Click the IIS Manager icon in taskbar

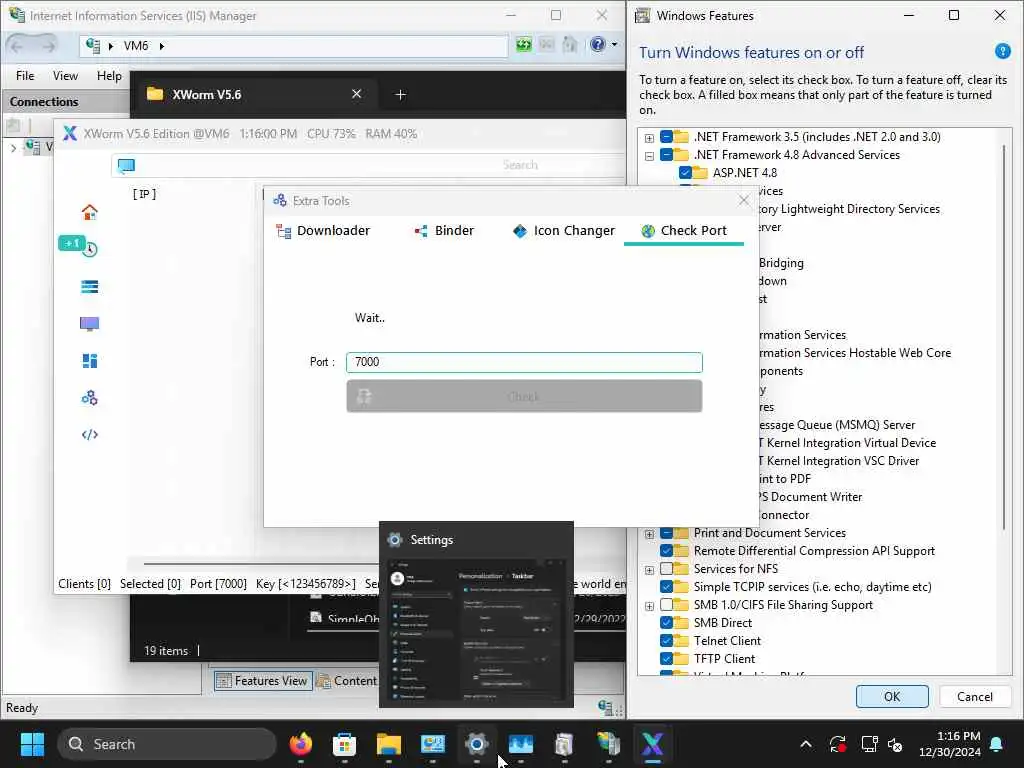tap(609, 744)
